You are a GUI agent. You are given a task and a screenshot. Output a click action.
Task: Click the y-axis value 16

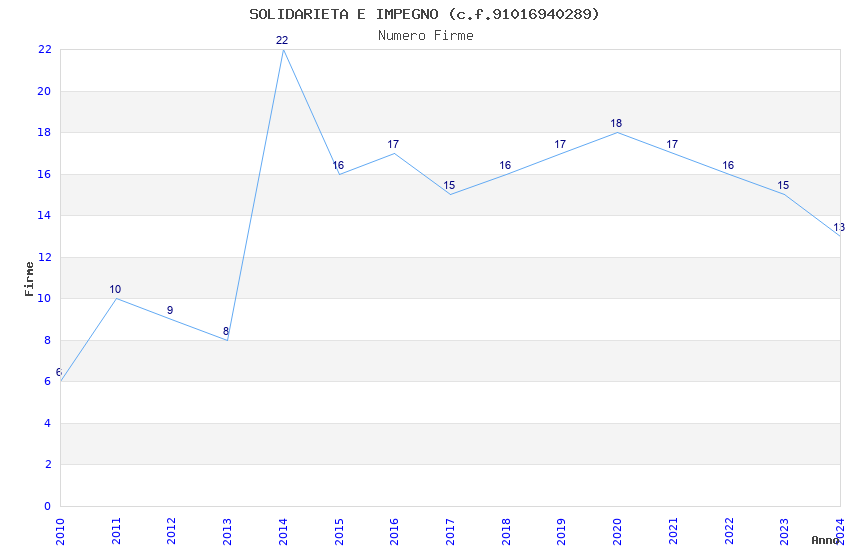(44, 174)
